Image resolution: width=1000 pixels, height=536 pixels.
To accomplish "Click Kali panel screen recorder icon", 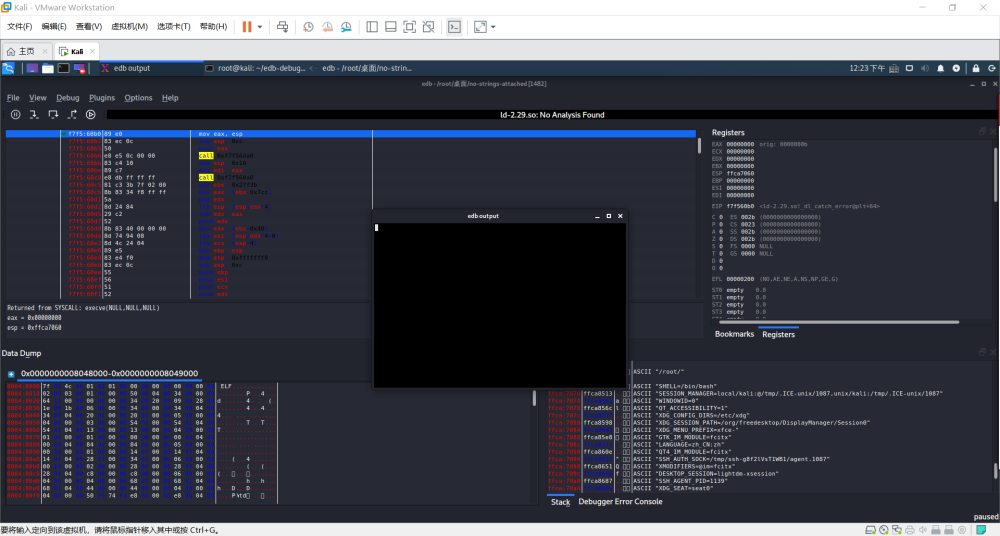I will click(x=80, y=68).
